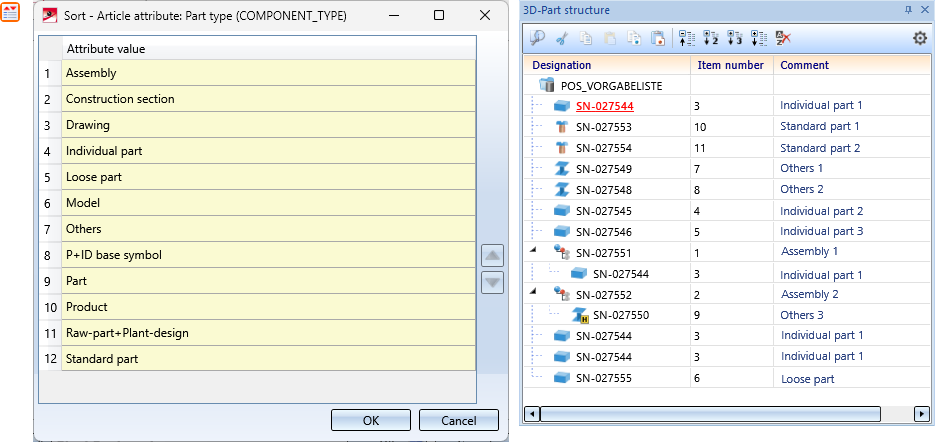Select the Others attribute value row
Screen dimensions: 935x442
coord(268,229)
